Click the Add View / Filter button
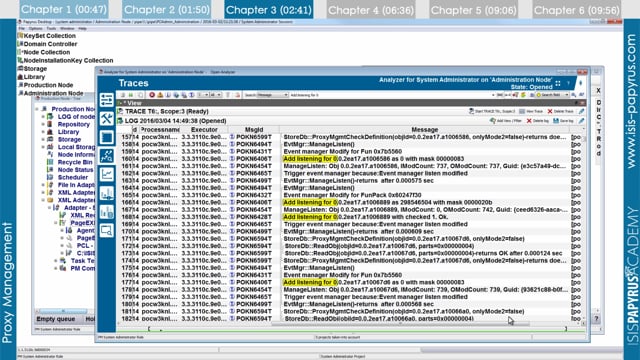 tap(506, 121)
